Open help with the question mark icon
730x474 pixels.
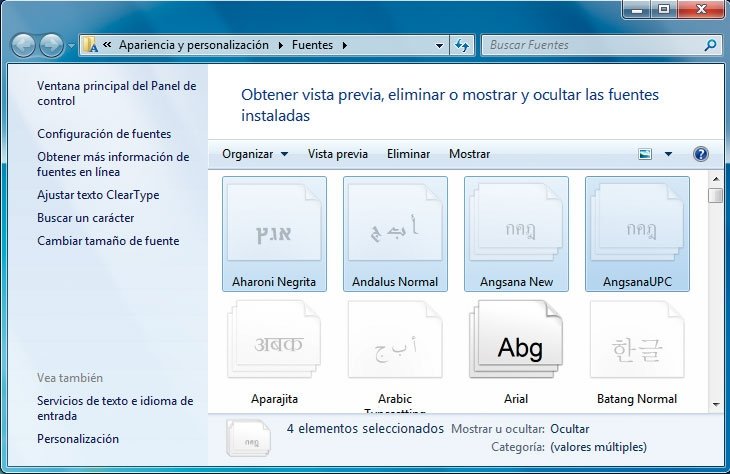701,154
